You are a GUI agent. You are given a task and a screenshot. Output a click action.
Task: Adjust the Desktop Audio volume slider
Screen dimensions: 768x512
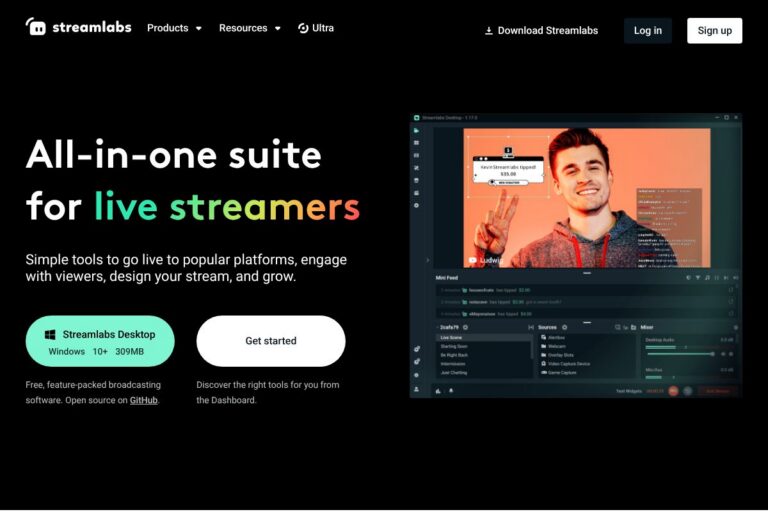tap(680, 353)
